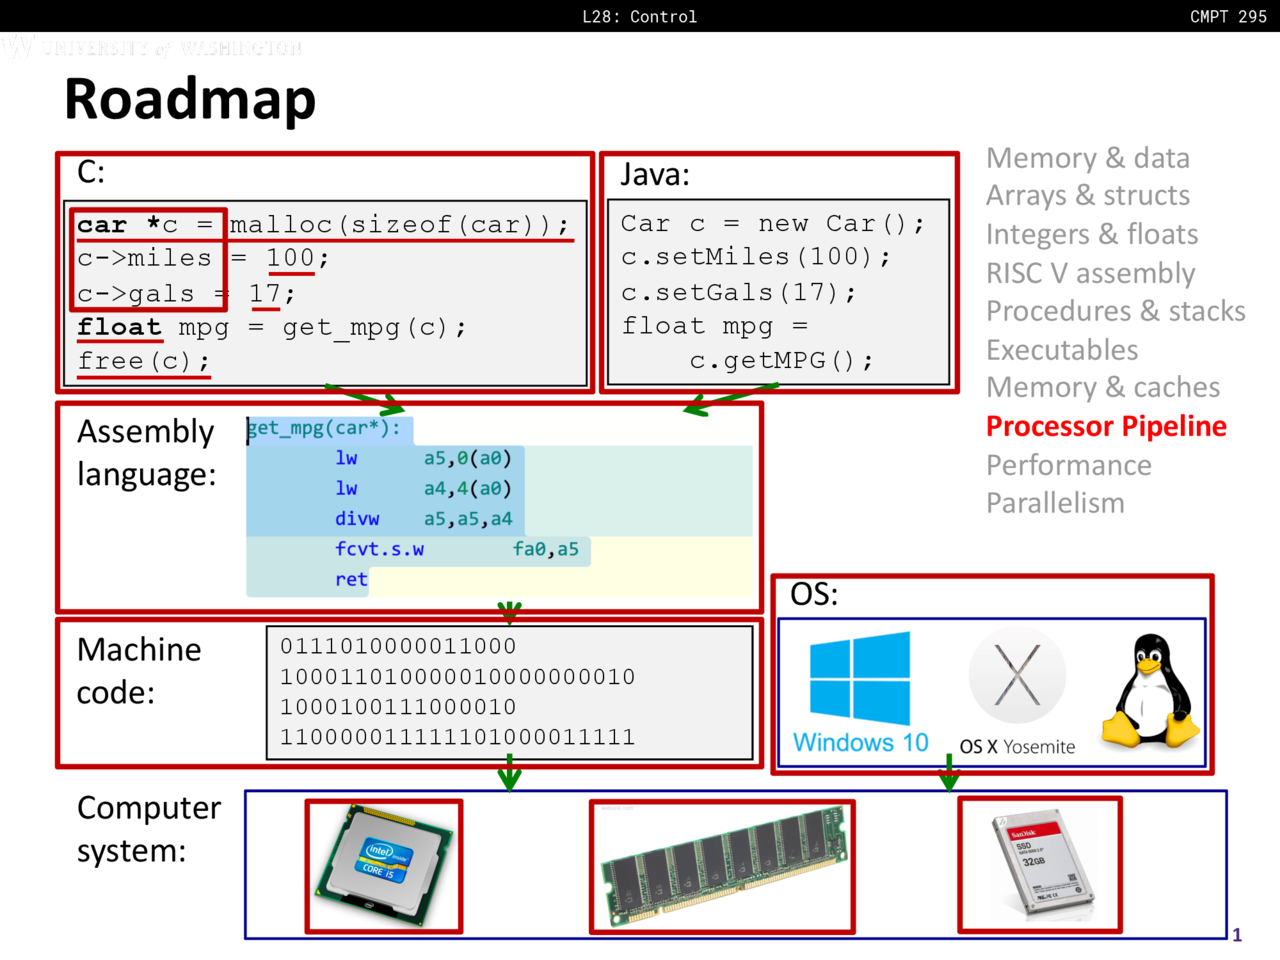Choose Procedures & stacks in the topic list
This screenshot has width=1280, height=960.
pos(1115,311)
